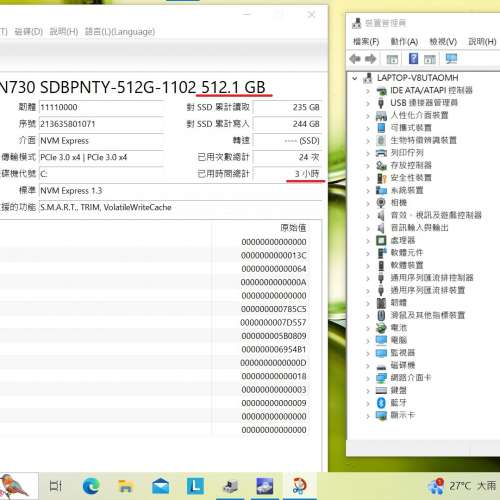Select the 軟體元件 tree row
The height and width of the screenshot is (500, 500).
[407, 253]
